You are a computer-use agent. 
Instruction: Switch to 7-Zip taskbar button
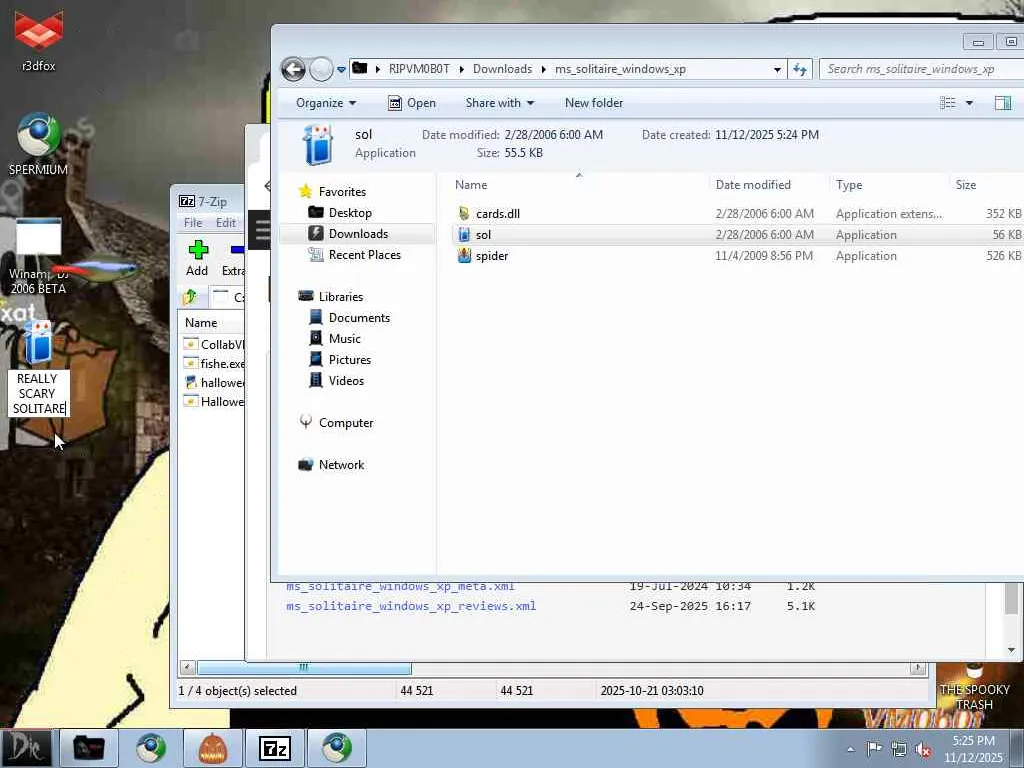pyautogui.click(x=275, y=748)
